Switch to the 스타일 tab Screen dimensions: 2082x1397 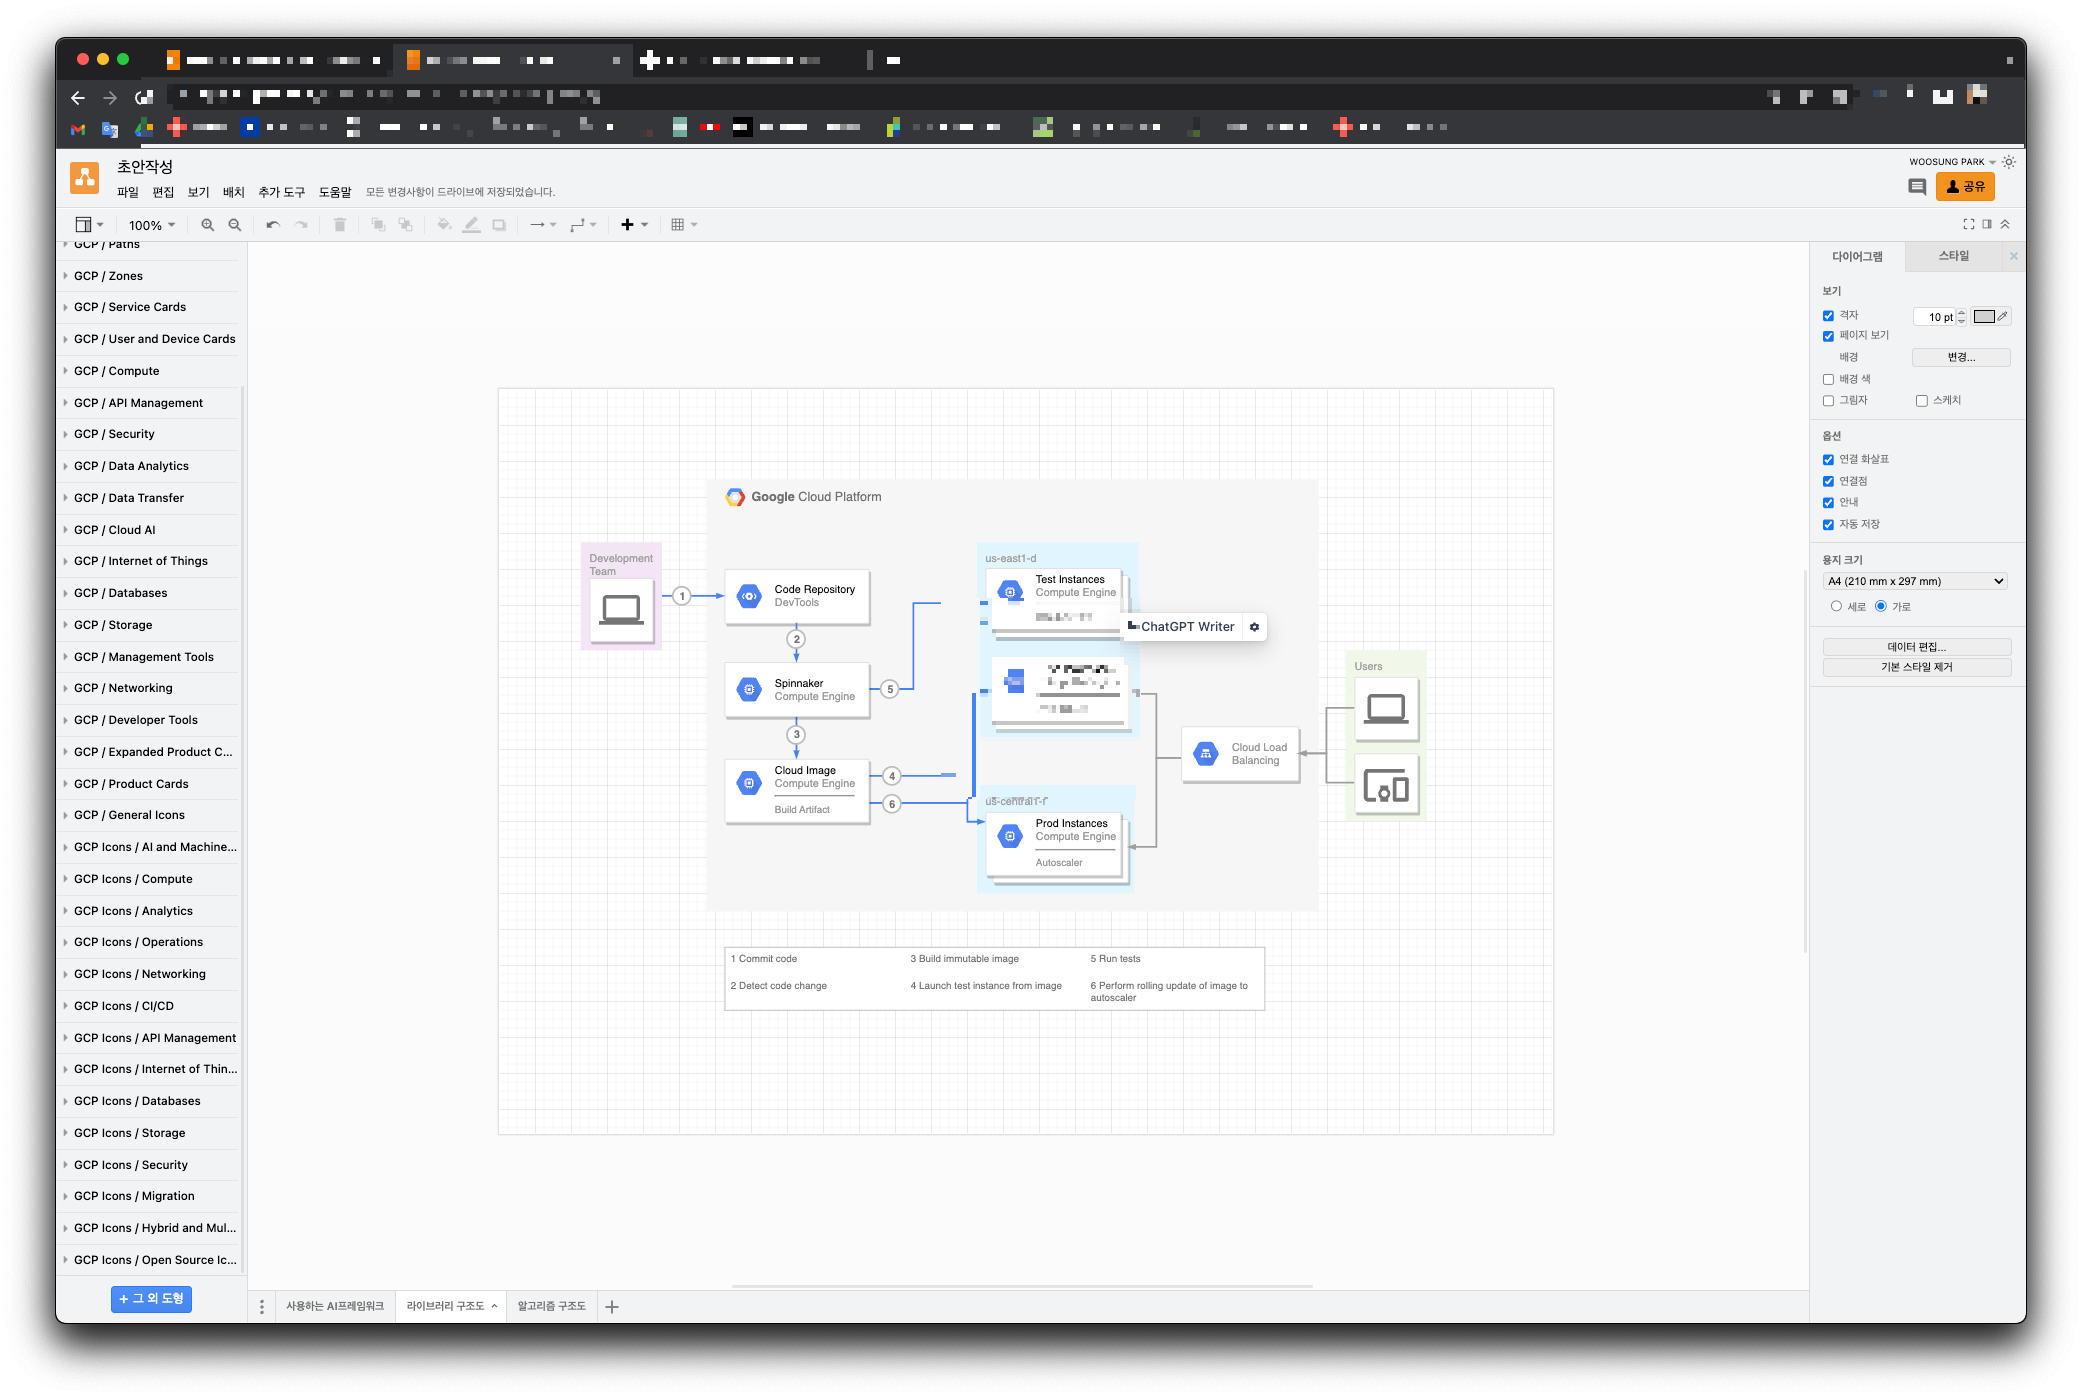(x=1953, y=256)
